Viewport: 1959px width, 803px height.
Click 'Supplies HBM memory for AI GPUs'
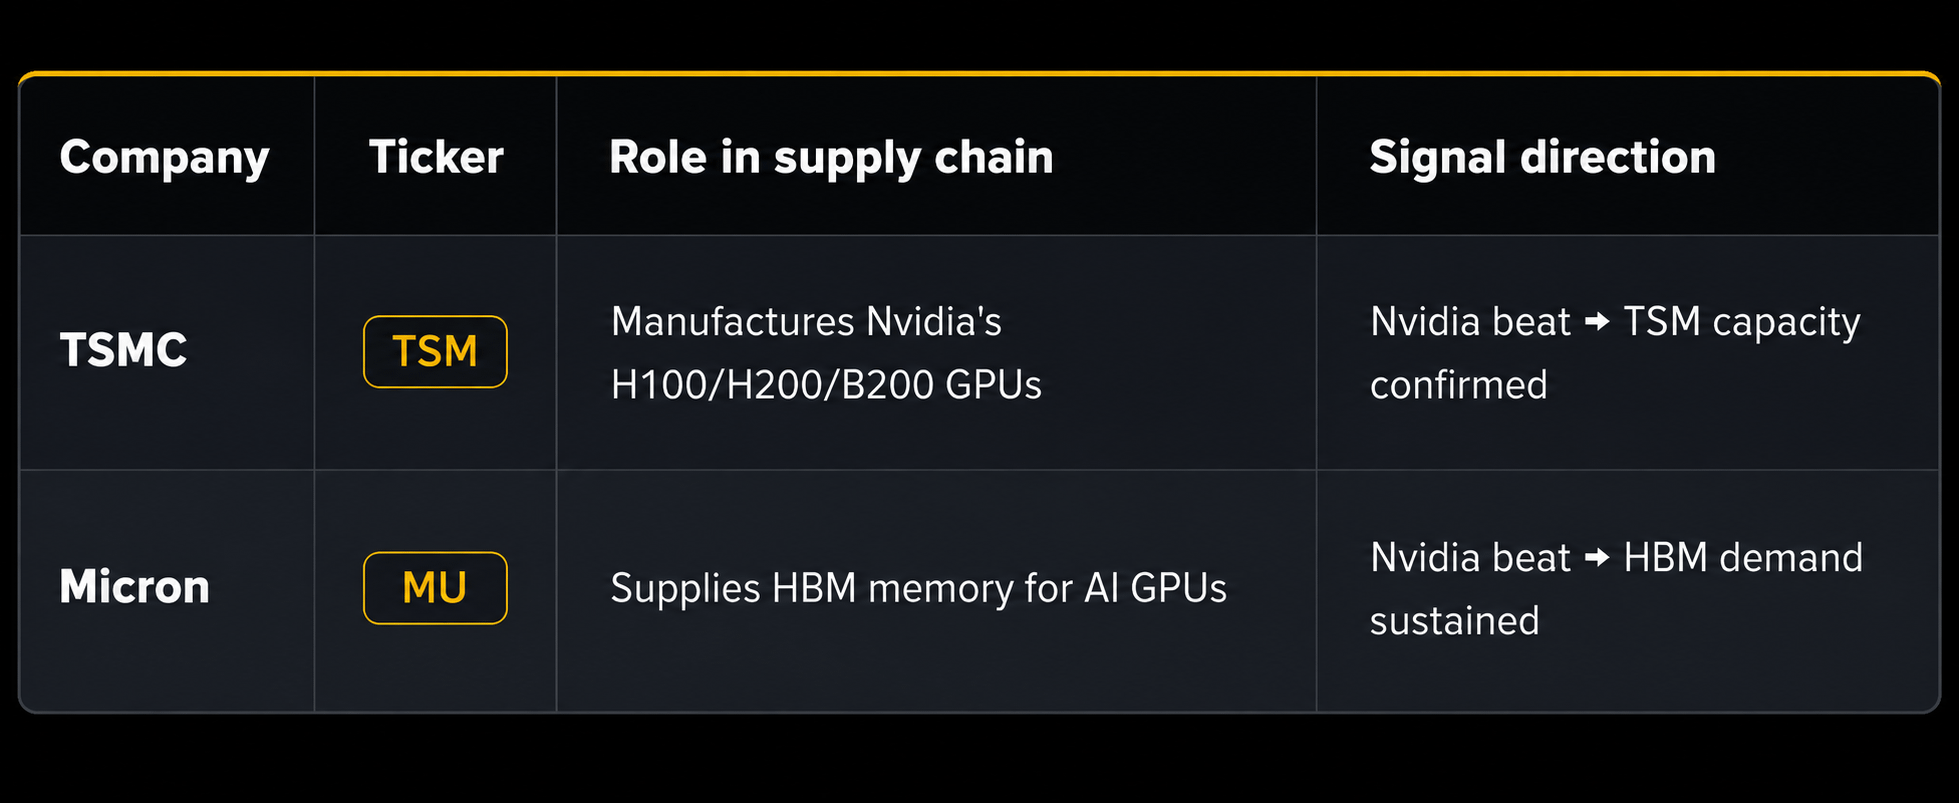coord(918,588)
